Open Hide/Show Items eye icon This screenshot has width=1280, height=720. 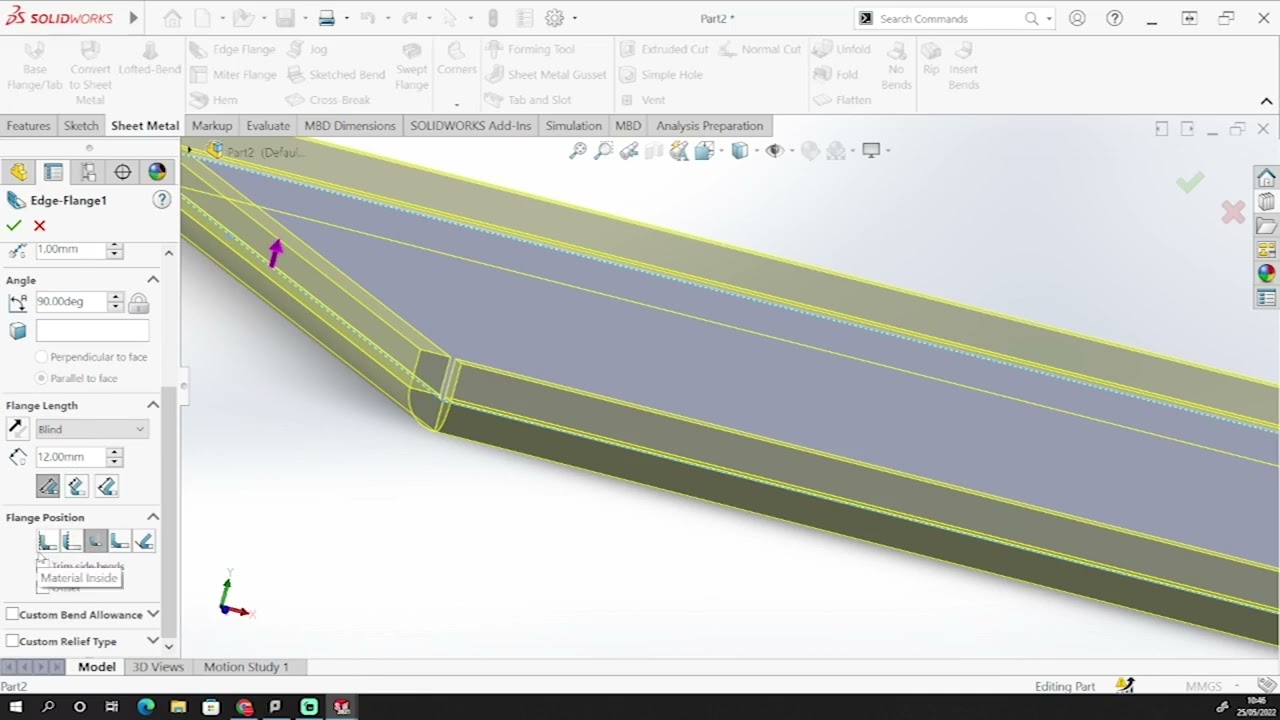[773, 151]
